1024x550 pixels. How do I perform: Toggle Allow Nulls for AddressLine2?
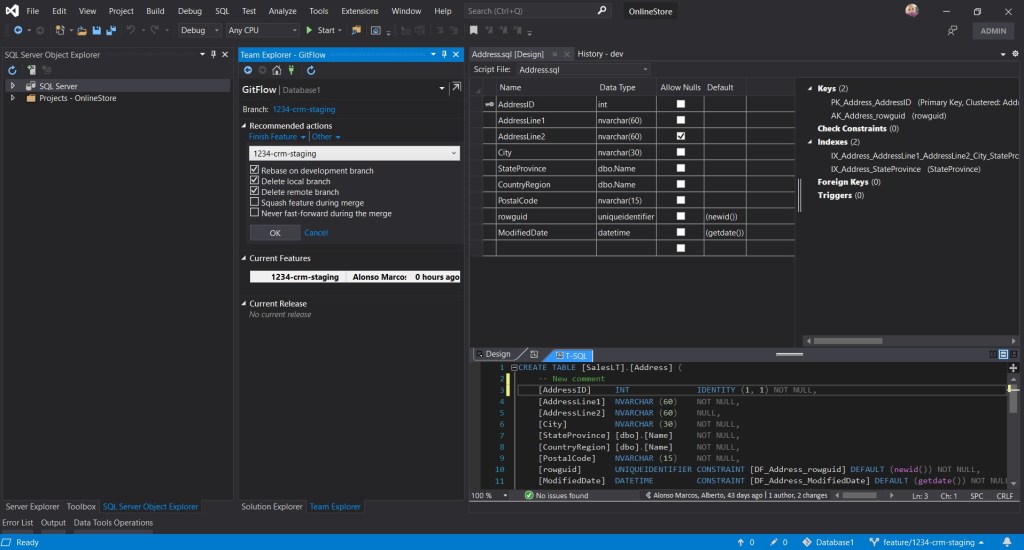(x=681, y=136)
